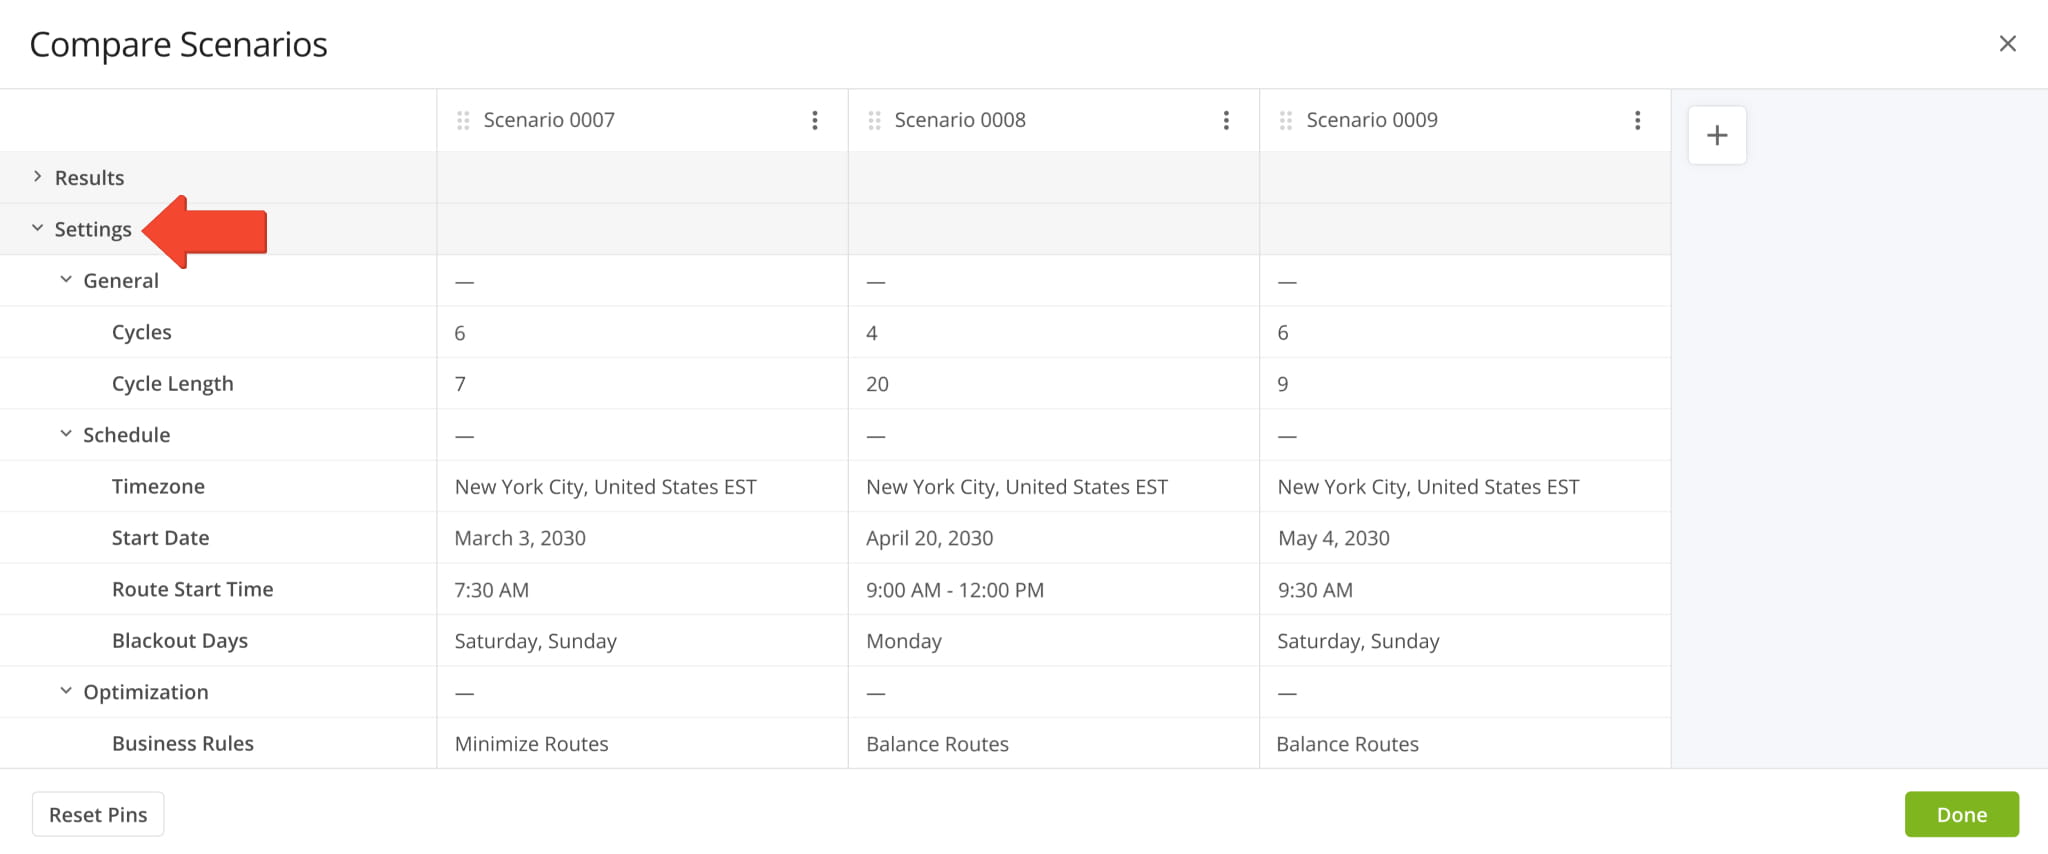Open the options menu for Scenario 0007
The height and width of the screenshot is (854, 2048).
coord(815,119)
